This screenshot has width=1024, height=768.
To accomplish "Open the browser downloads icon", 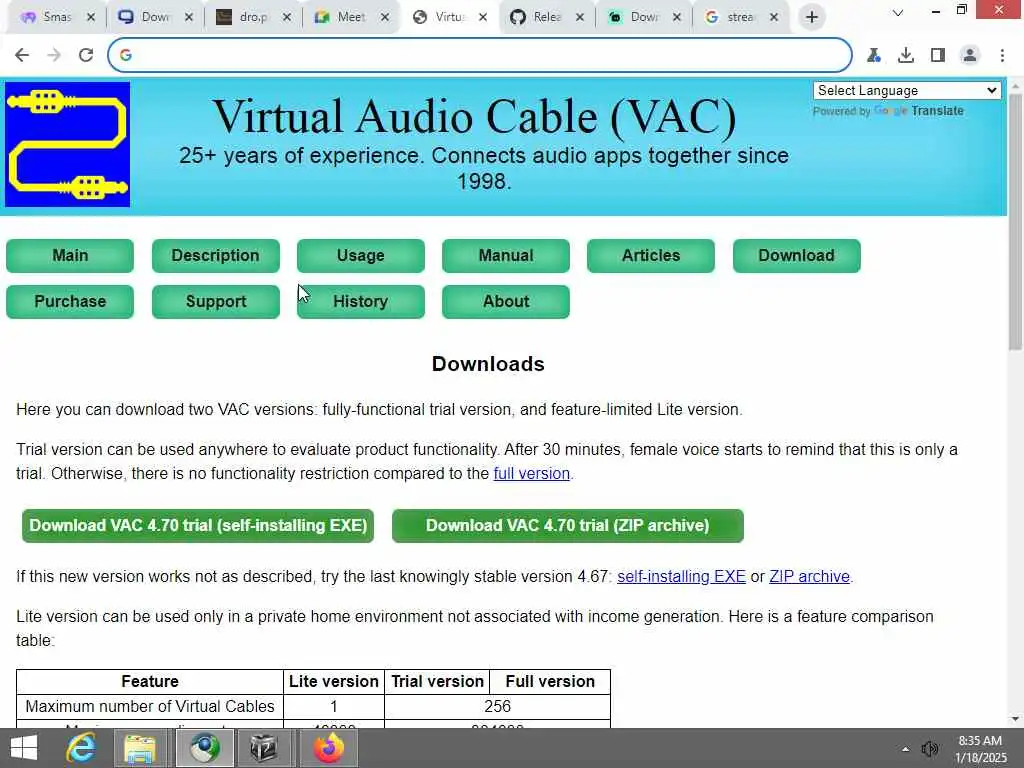I will [906, 55].
